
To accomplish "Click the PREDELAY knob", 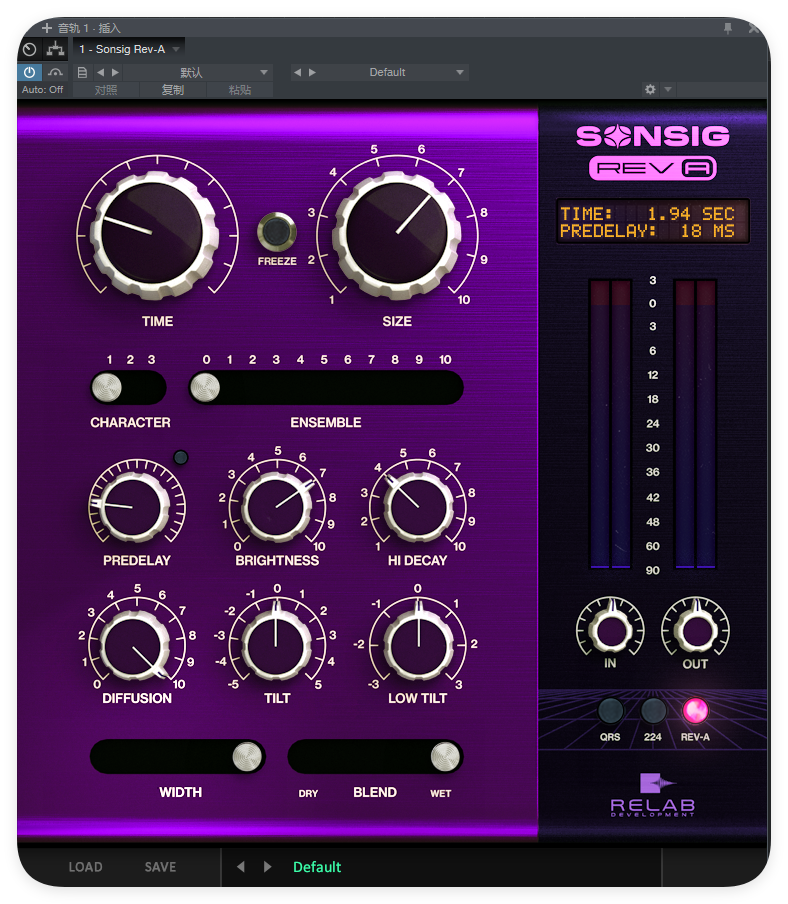I will pyautogui.click(x=134, y=507).
